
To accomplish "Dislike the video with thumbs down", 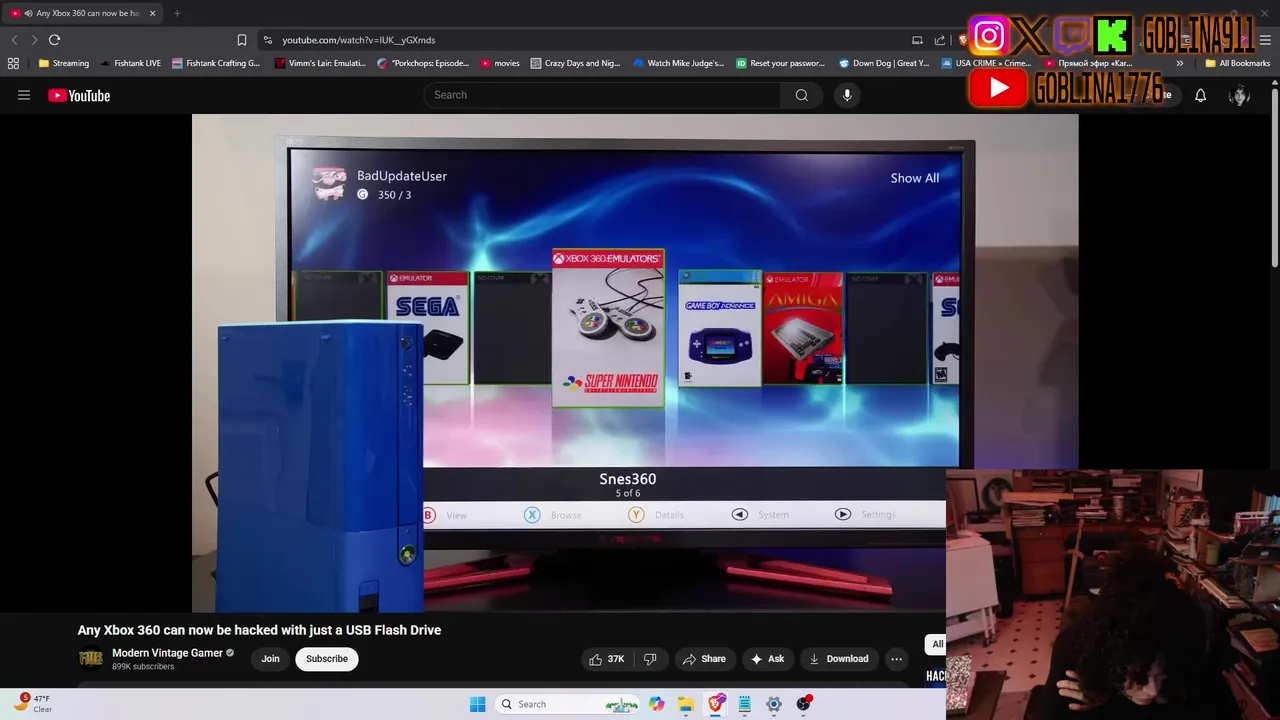I will coord(650,659).
